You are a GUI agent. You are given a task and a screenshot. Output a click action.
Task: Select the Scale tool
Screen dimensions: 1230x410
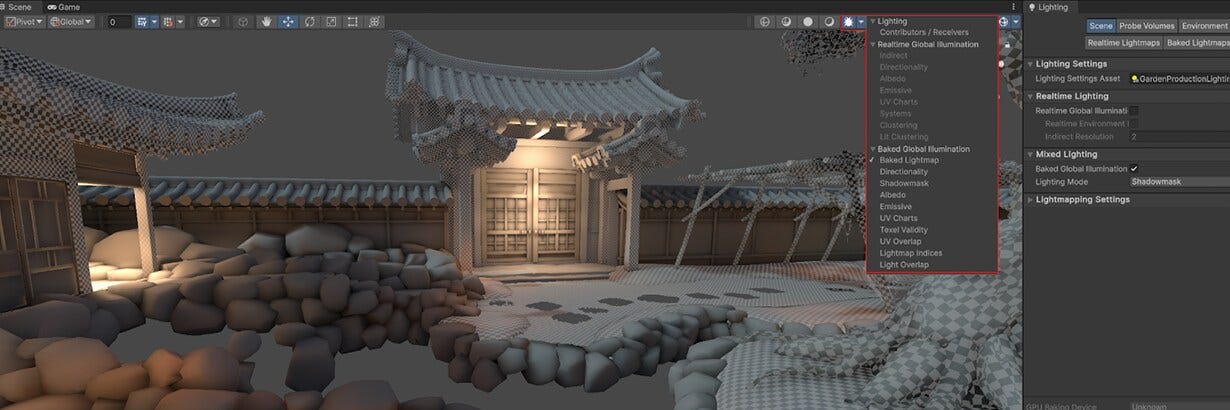click(x=331, y=21)
